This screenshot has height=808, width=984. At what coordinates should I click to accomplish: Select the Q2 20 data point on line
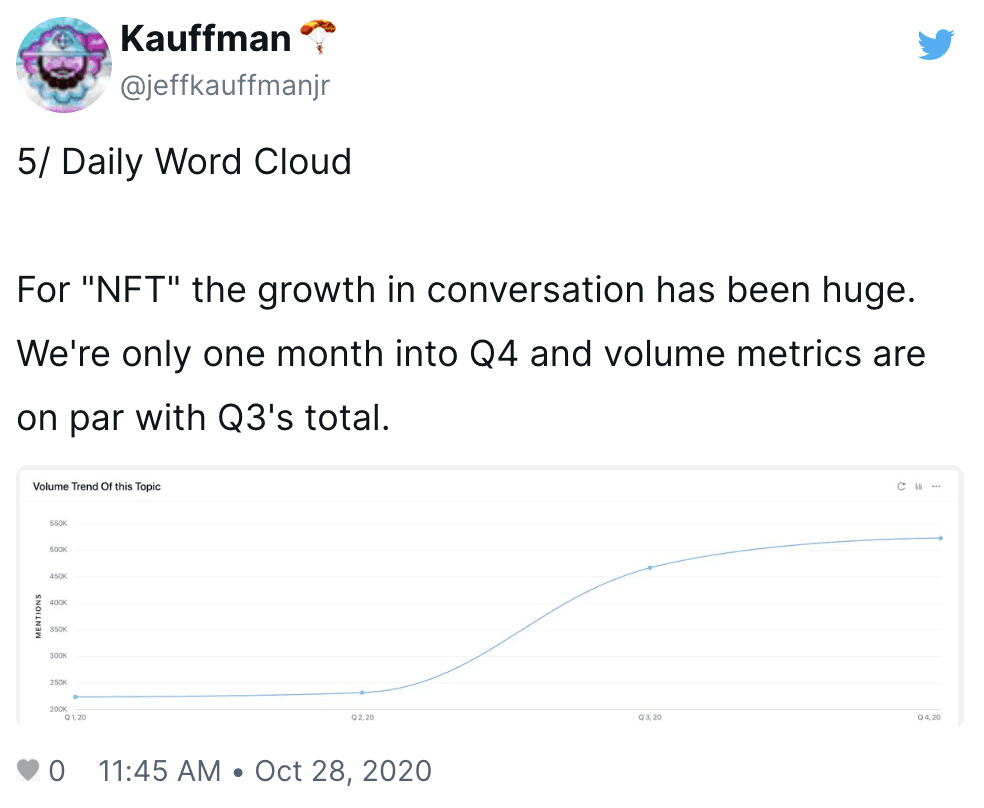(x=362, y=693)
